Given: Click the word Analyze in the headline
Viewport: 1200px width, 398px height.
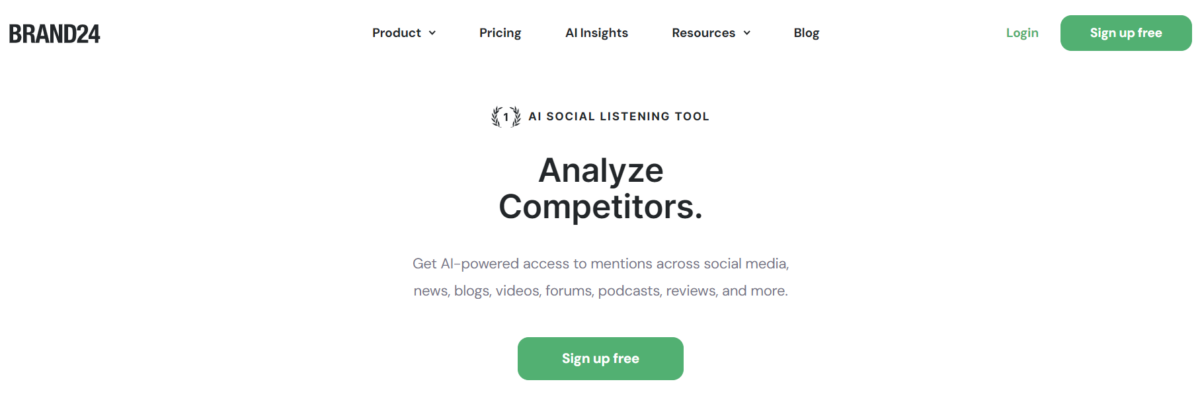Looking at the screenshot, I should coord(600,170).
